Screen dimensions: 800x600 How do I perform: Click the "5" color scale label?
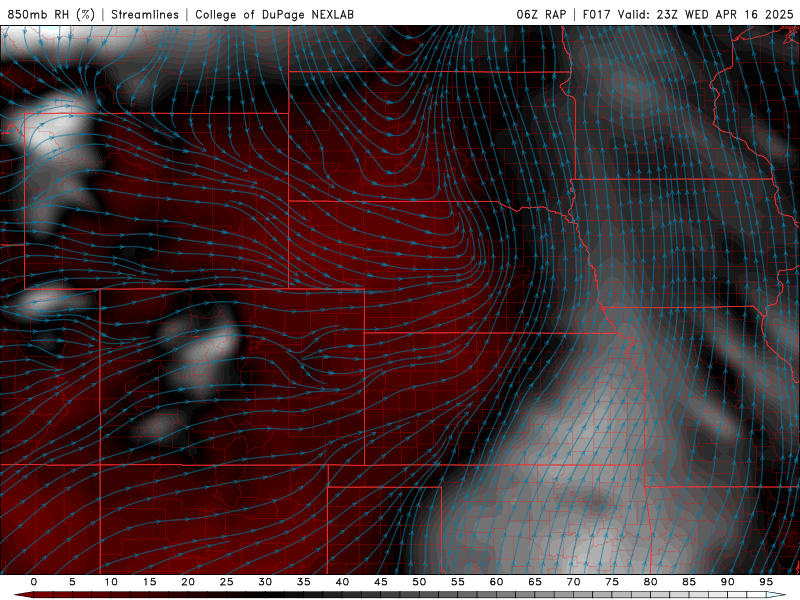[x=72, y=582]
